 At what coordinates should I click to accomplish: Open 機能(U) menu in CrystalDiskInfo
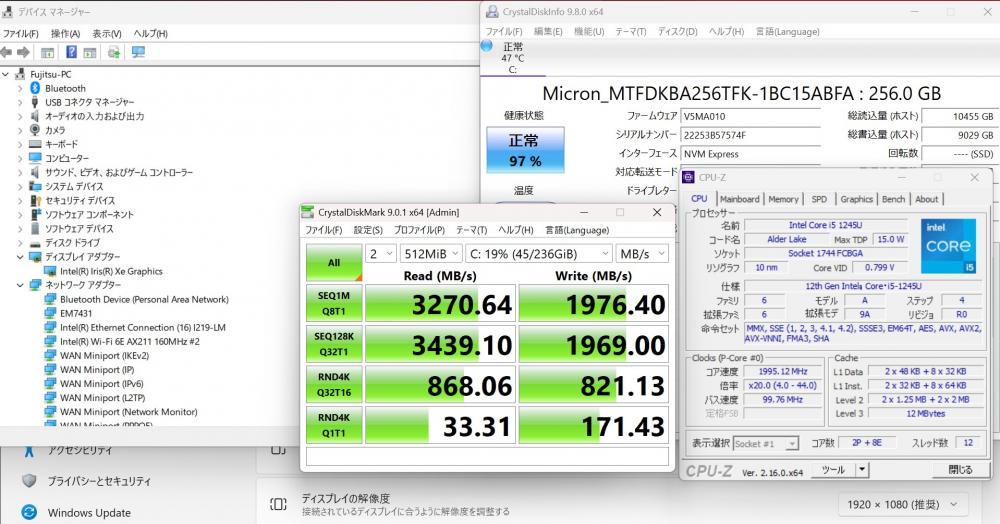coord(589,31)
